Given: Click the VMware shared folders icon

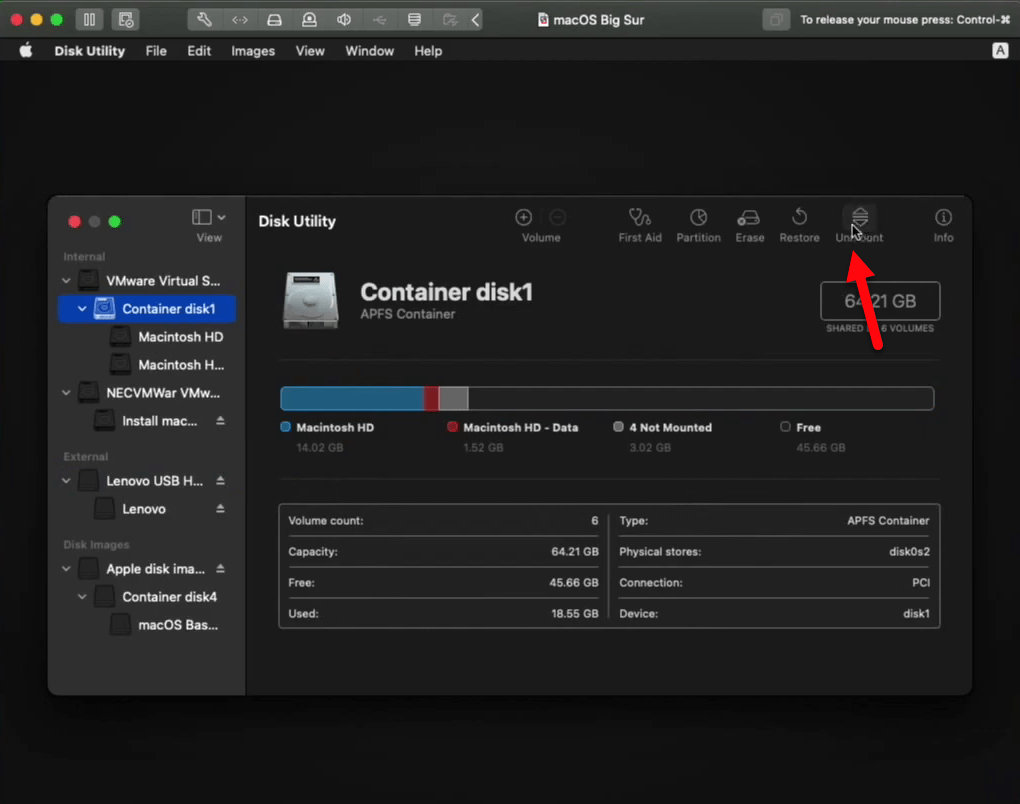Looking at the screenshot, I should click(x=450, y=20).
